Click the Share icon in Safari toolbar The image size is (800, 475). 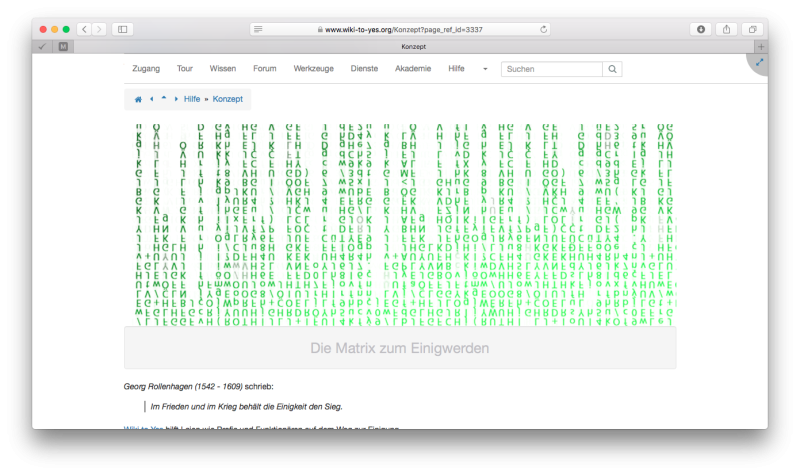tap(727, 29)
